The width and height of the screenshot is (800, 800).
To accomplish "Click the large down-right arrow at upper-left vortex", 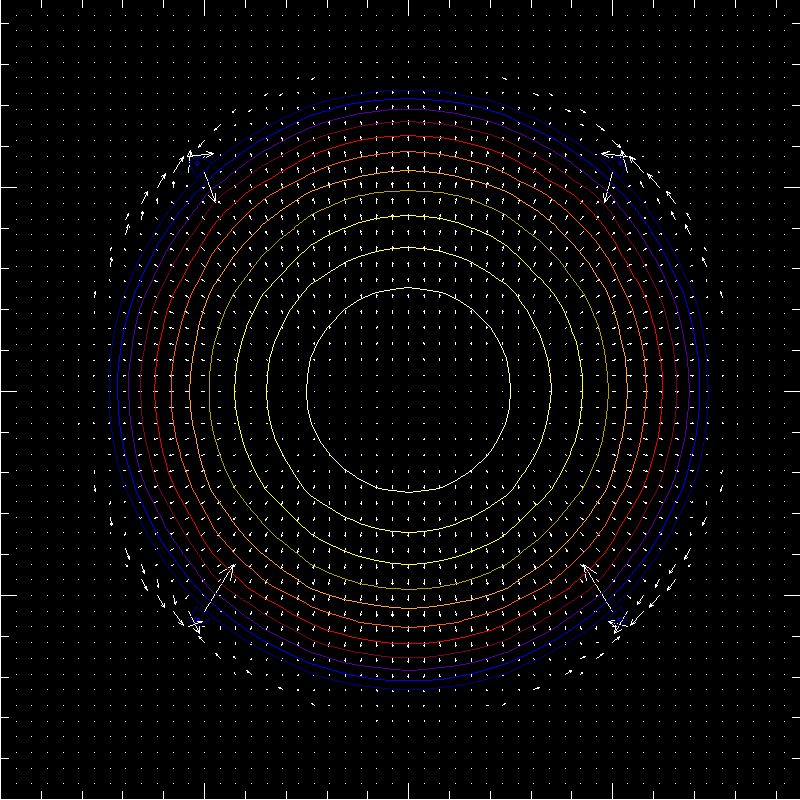I will point(210,187).
